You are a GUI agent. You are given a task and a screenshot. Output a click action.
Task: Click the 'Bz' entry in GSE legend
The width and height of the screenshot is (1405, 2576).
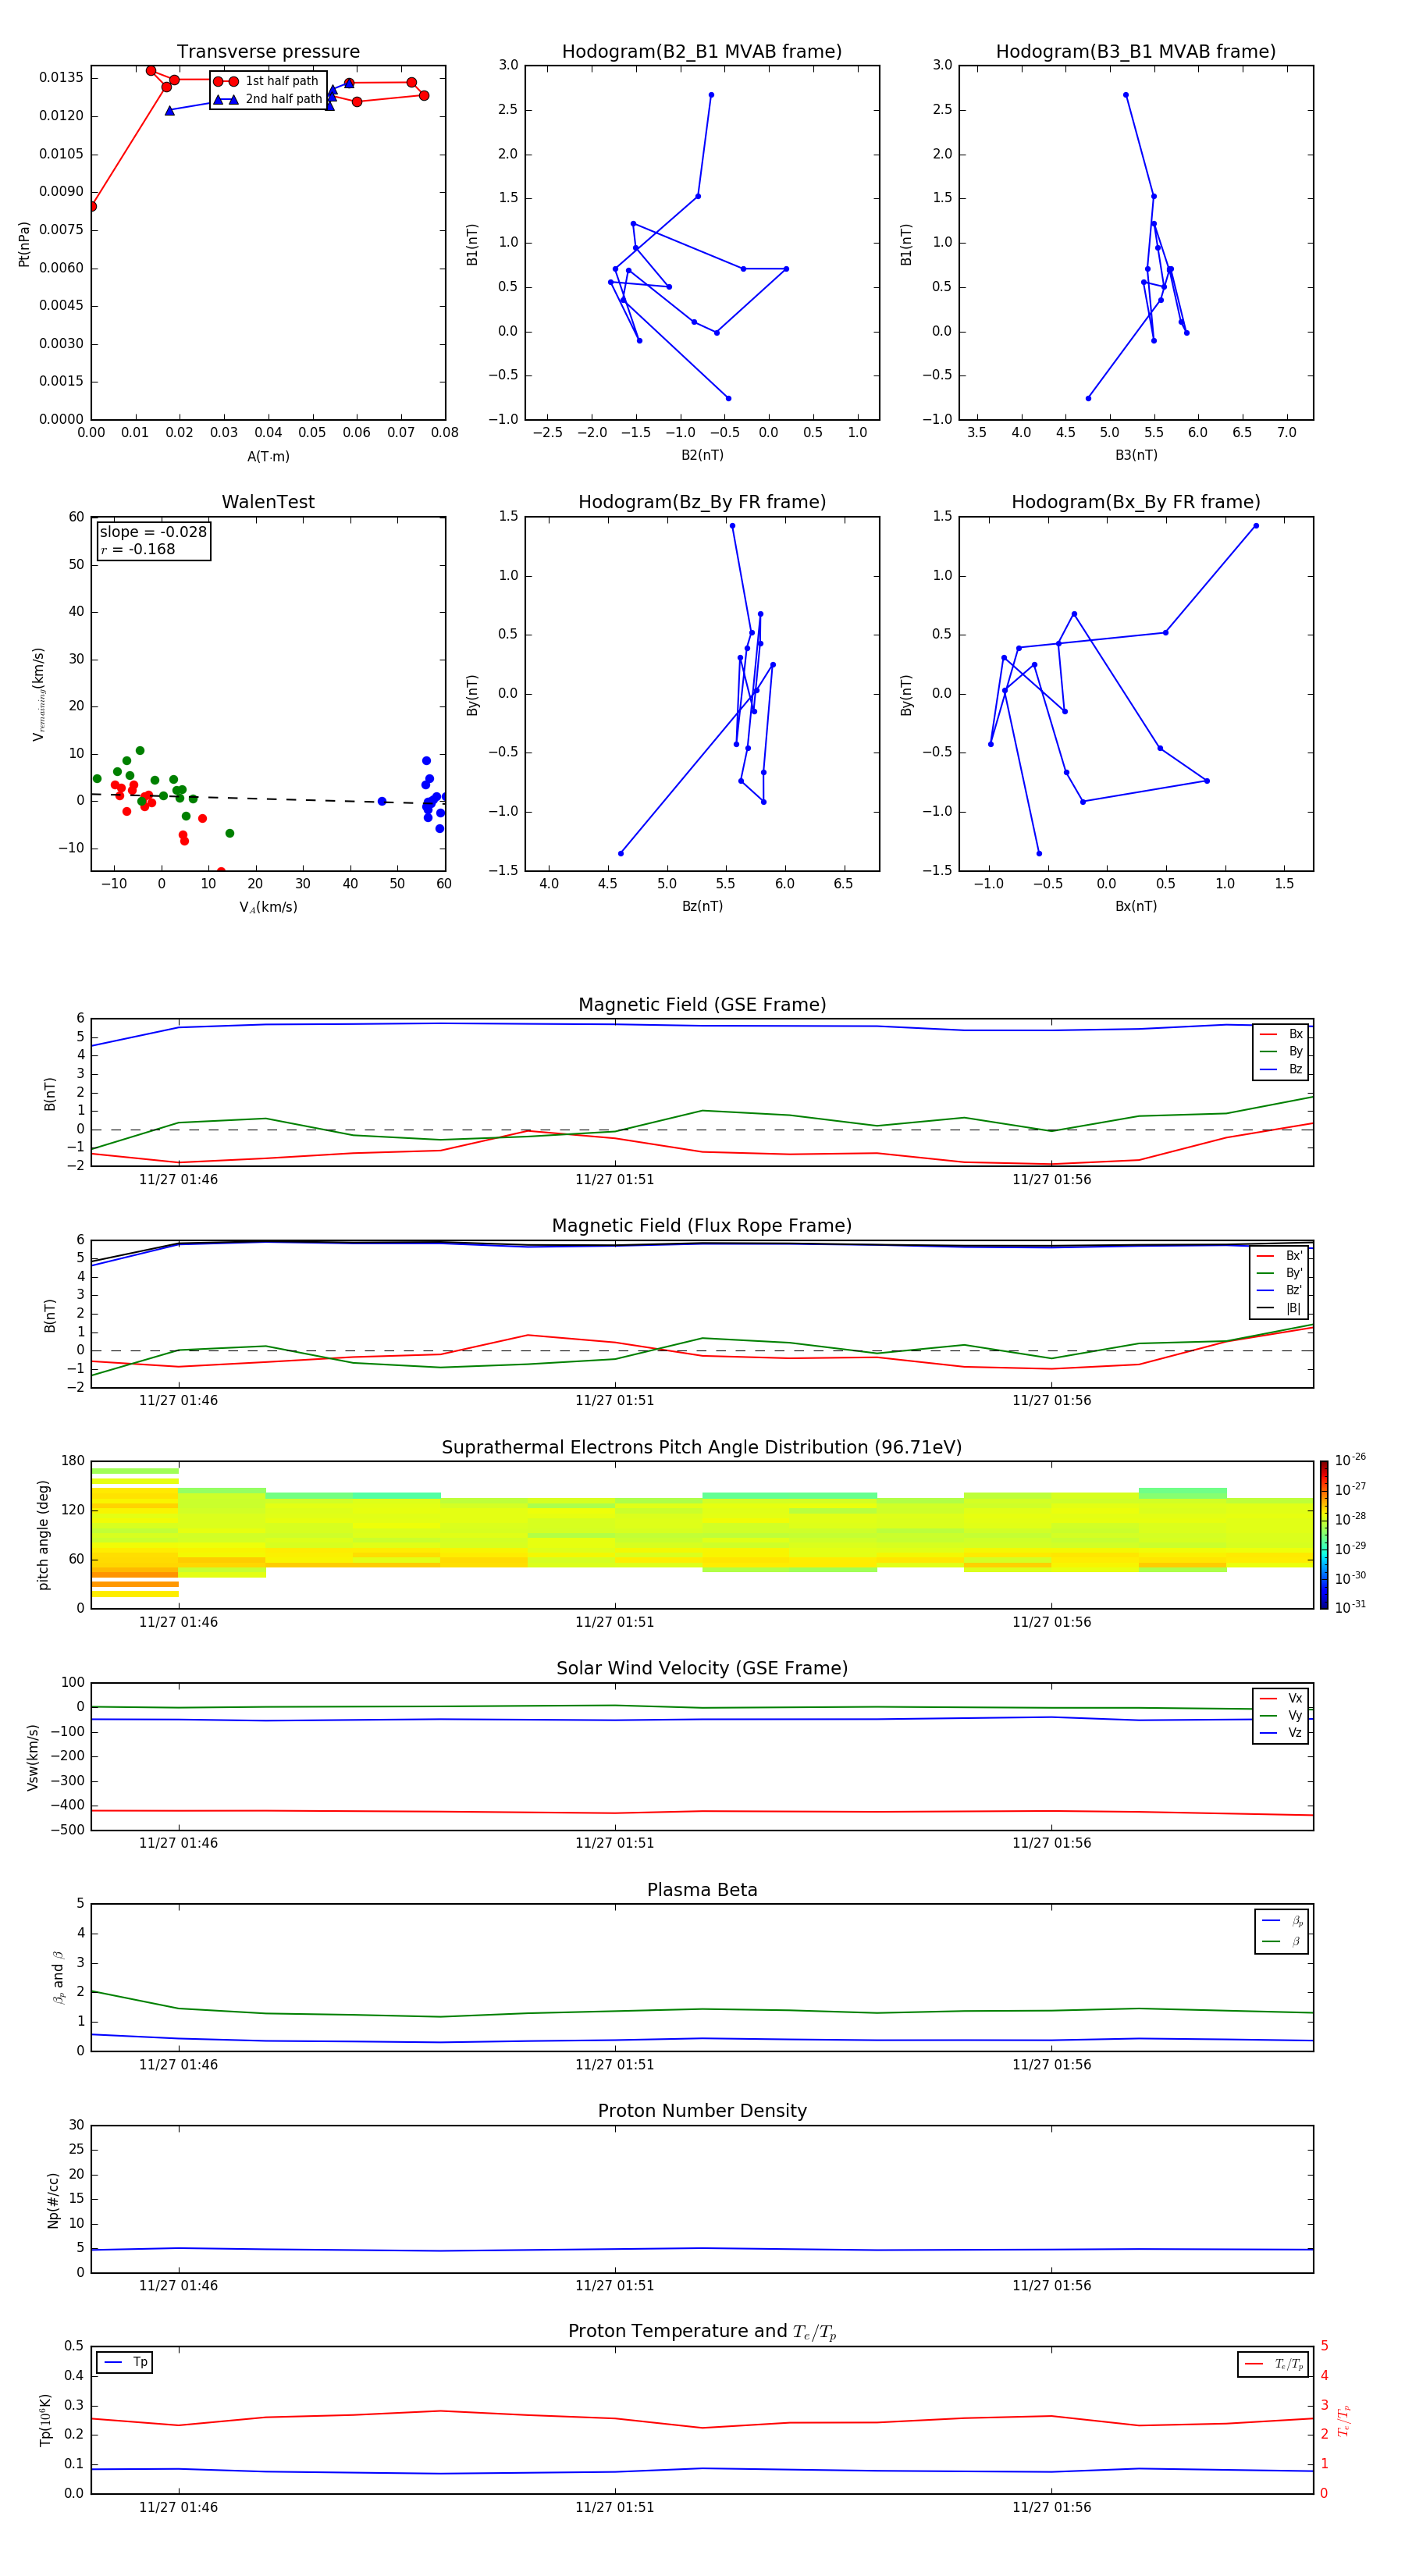pos(1281,1070)
